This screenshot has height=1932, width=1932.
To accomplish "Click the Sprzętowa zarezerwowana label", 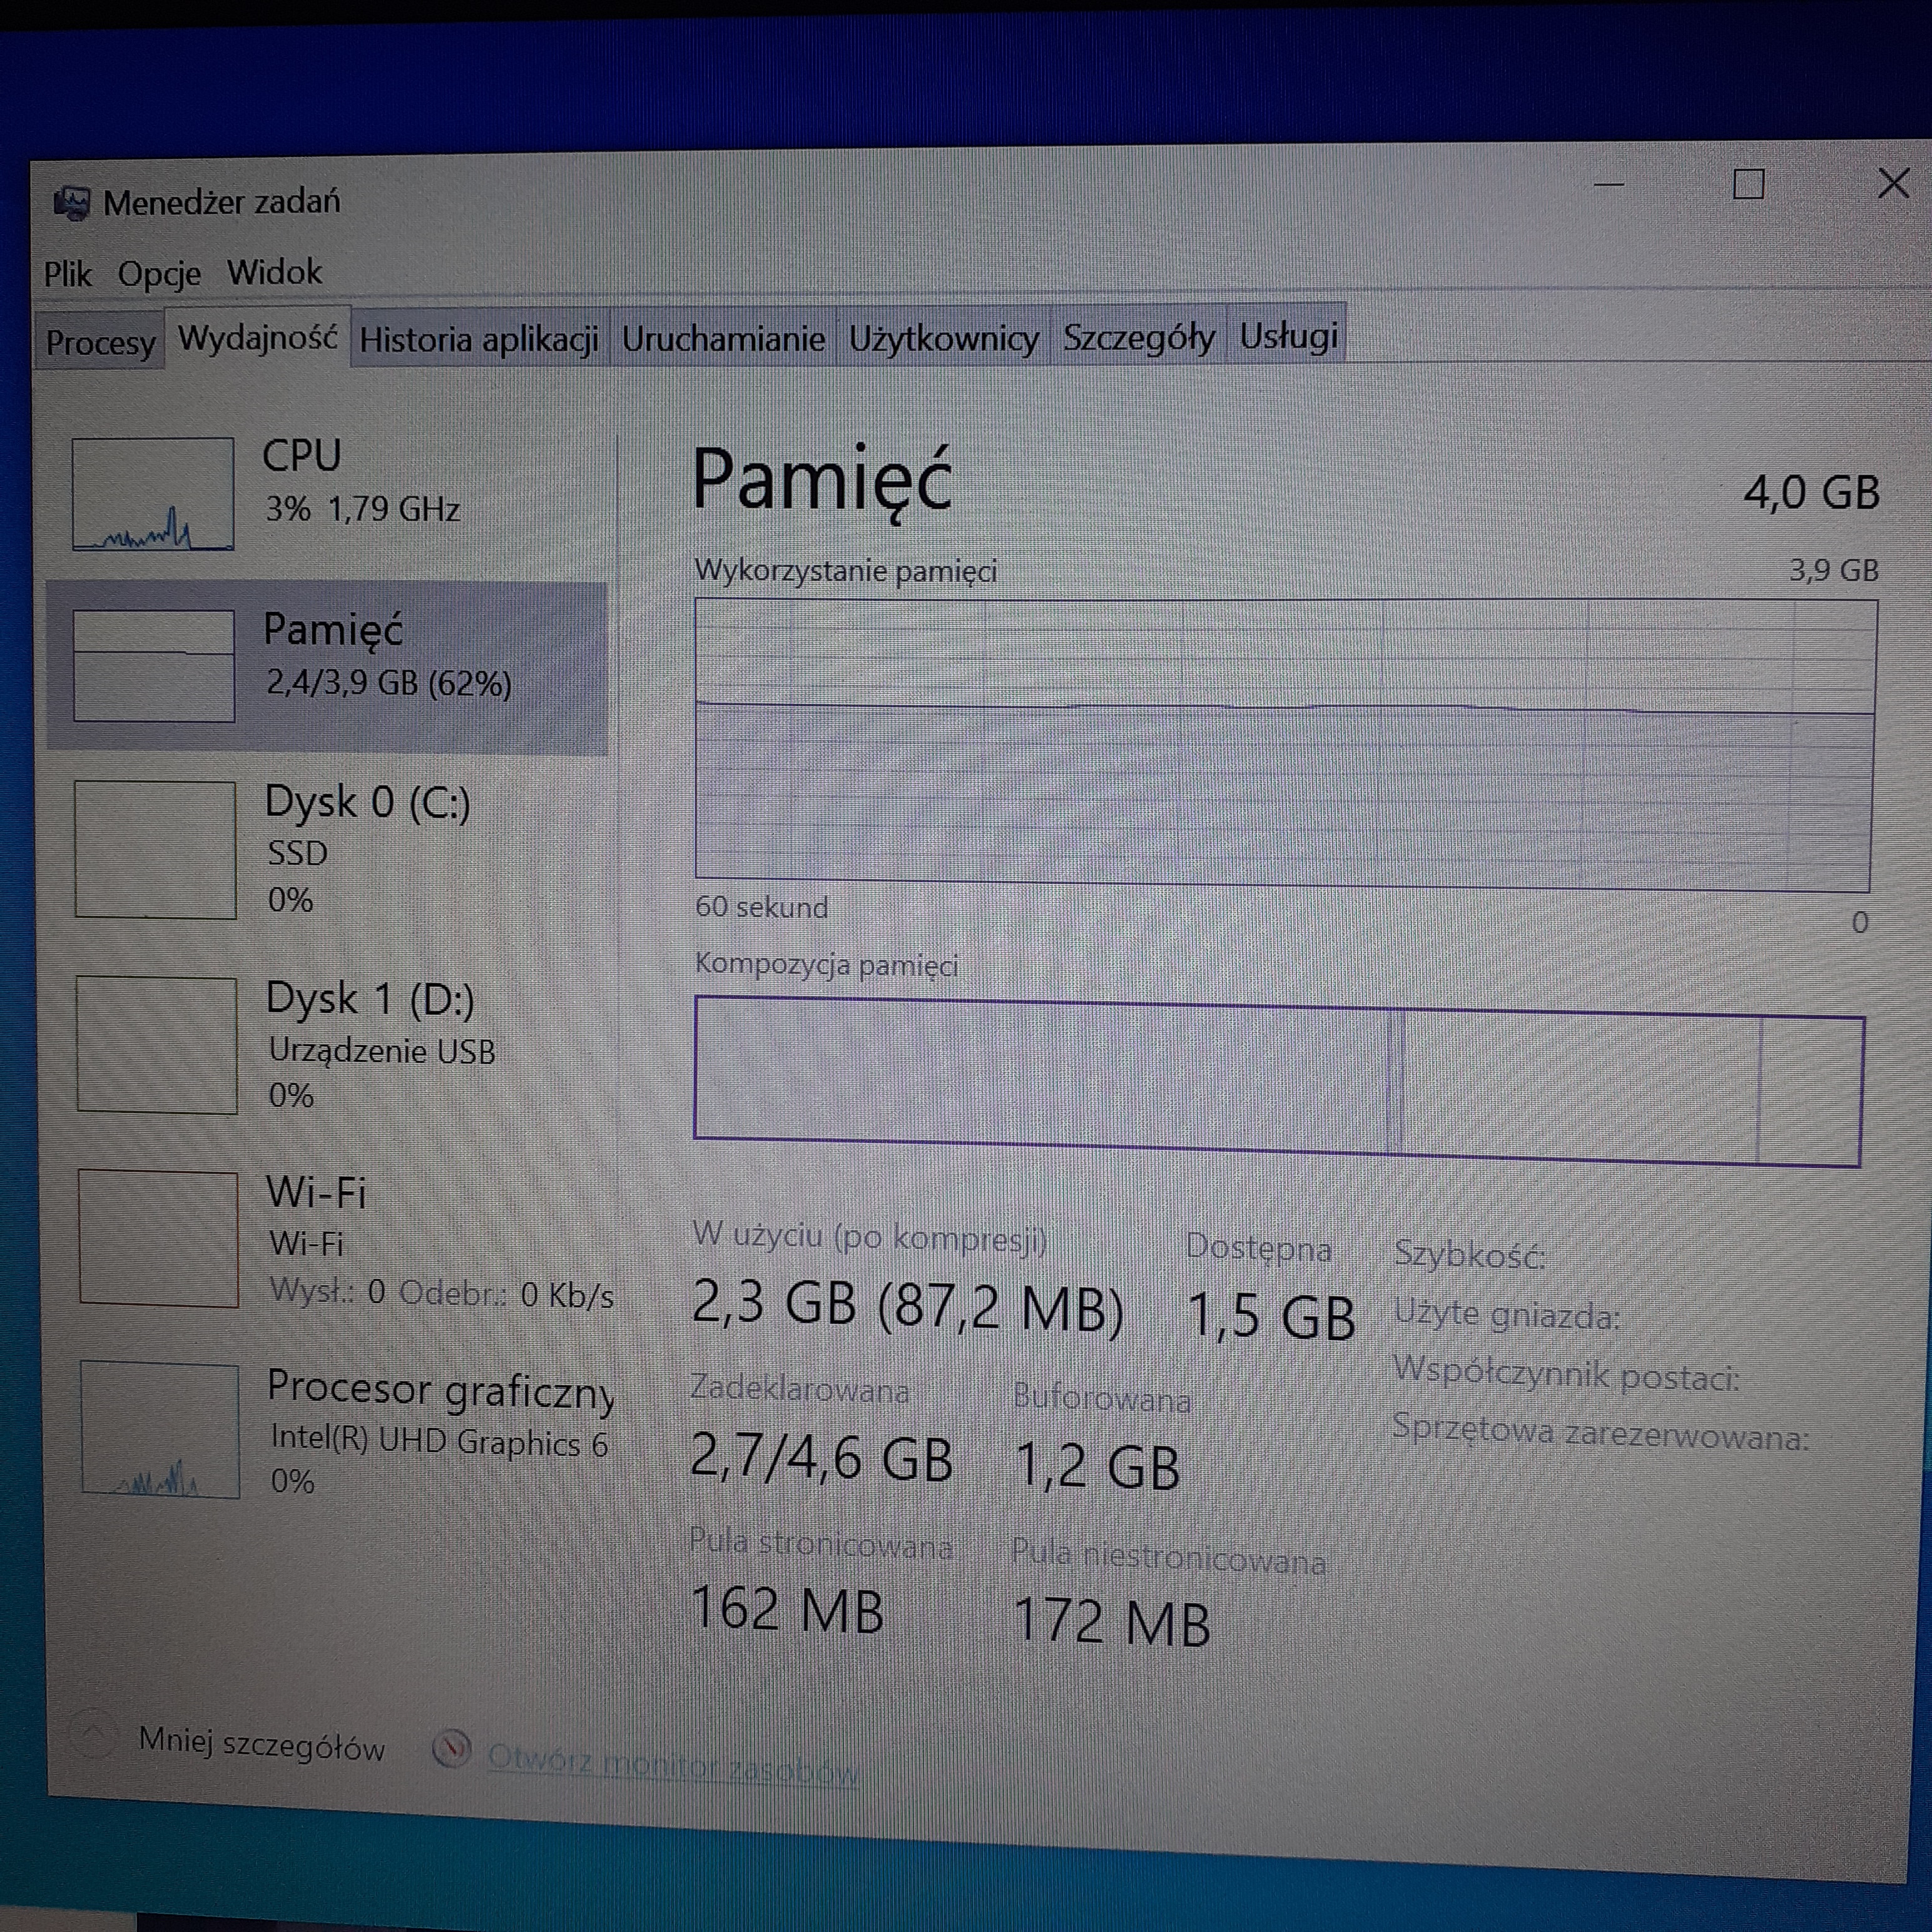I will coord(1600,1433).
